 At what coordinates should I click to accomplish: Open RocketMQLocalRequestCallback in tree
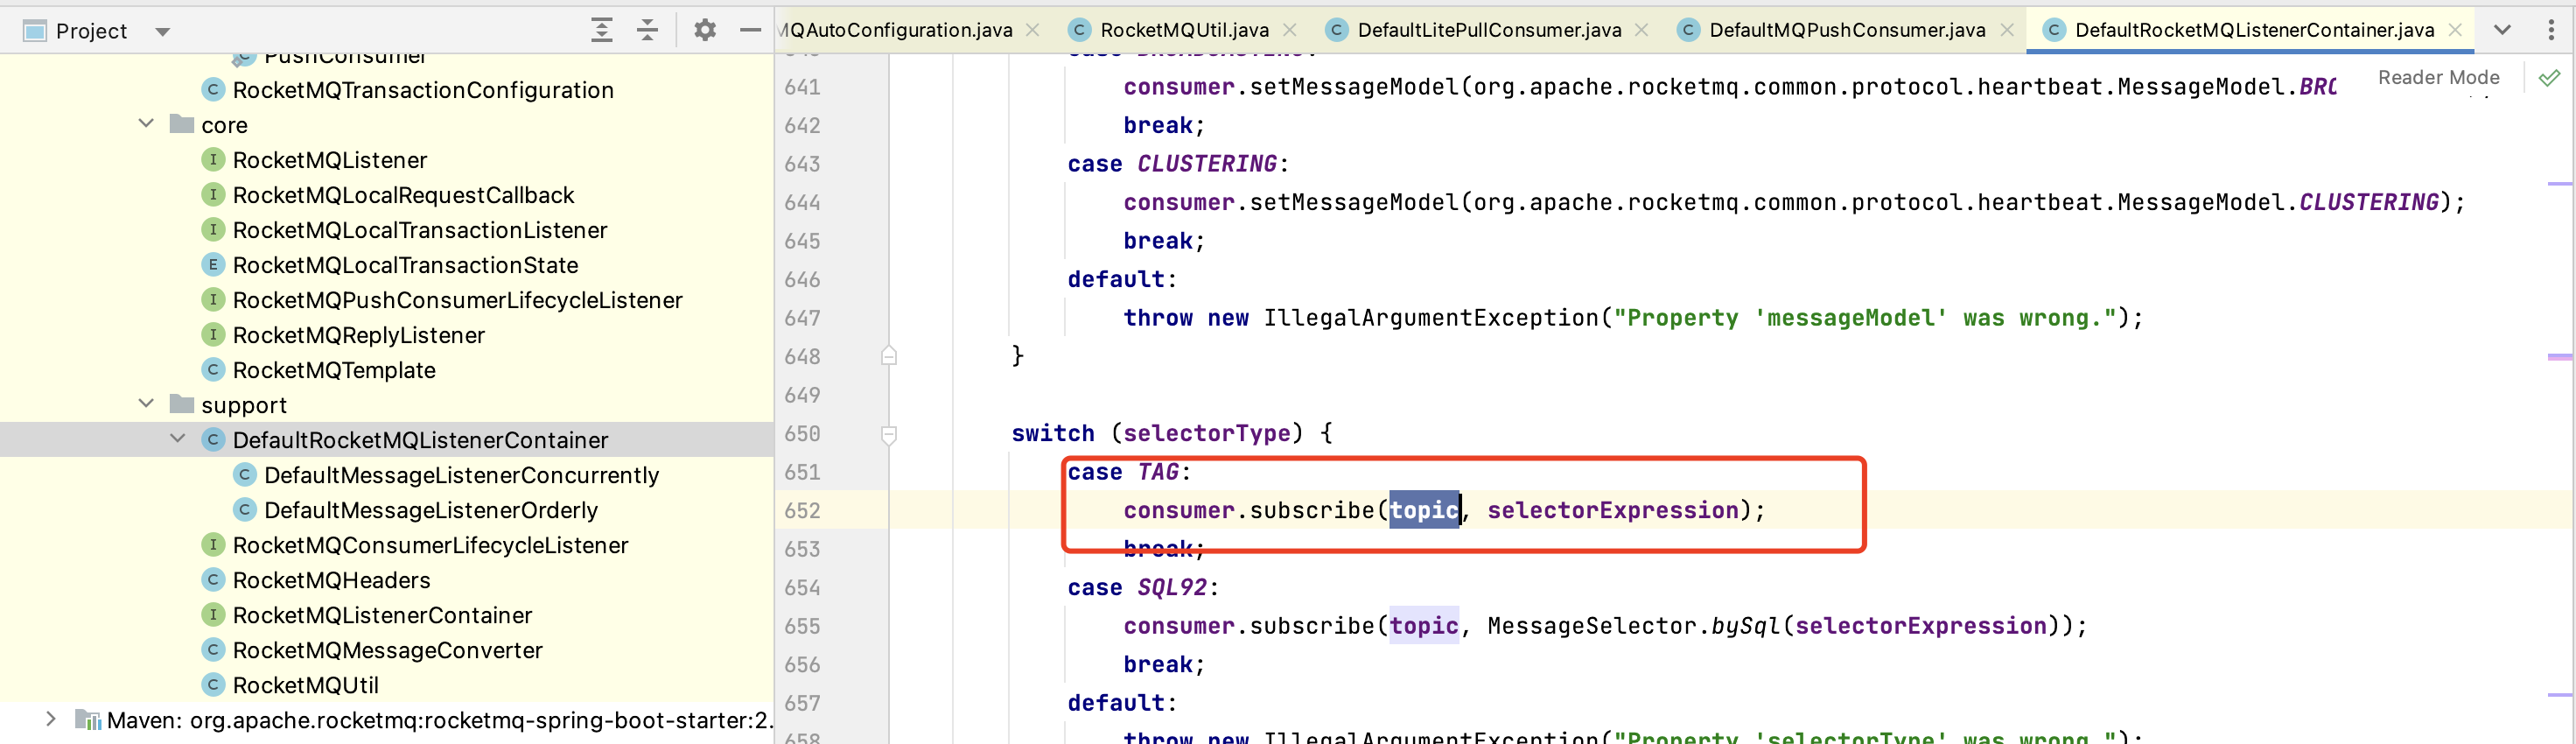[x=403, y=195]
